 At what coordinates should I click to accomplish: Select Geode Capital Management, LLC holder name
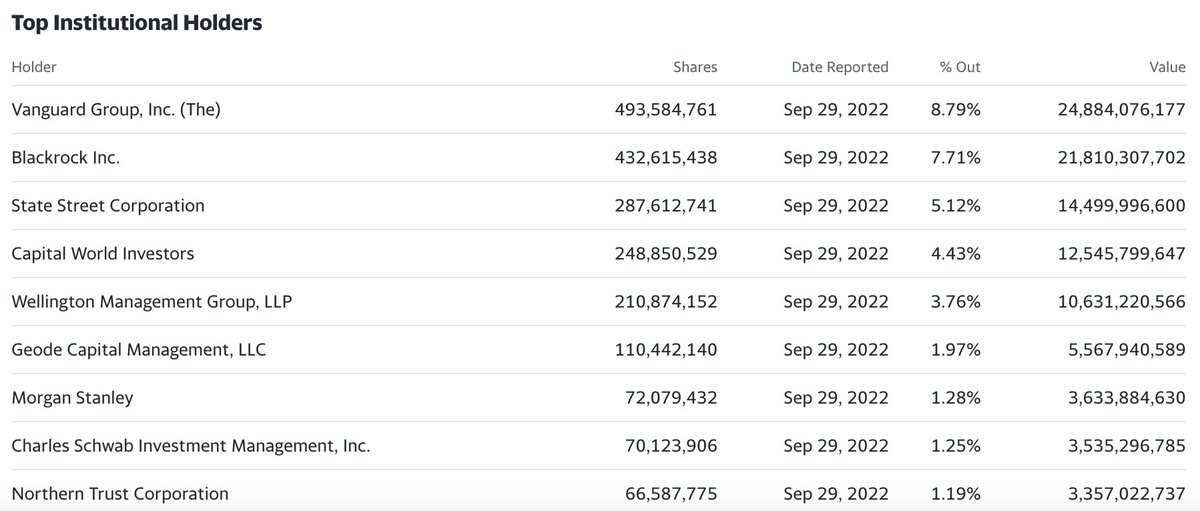139,350
